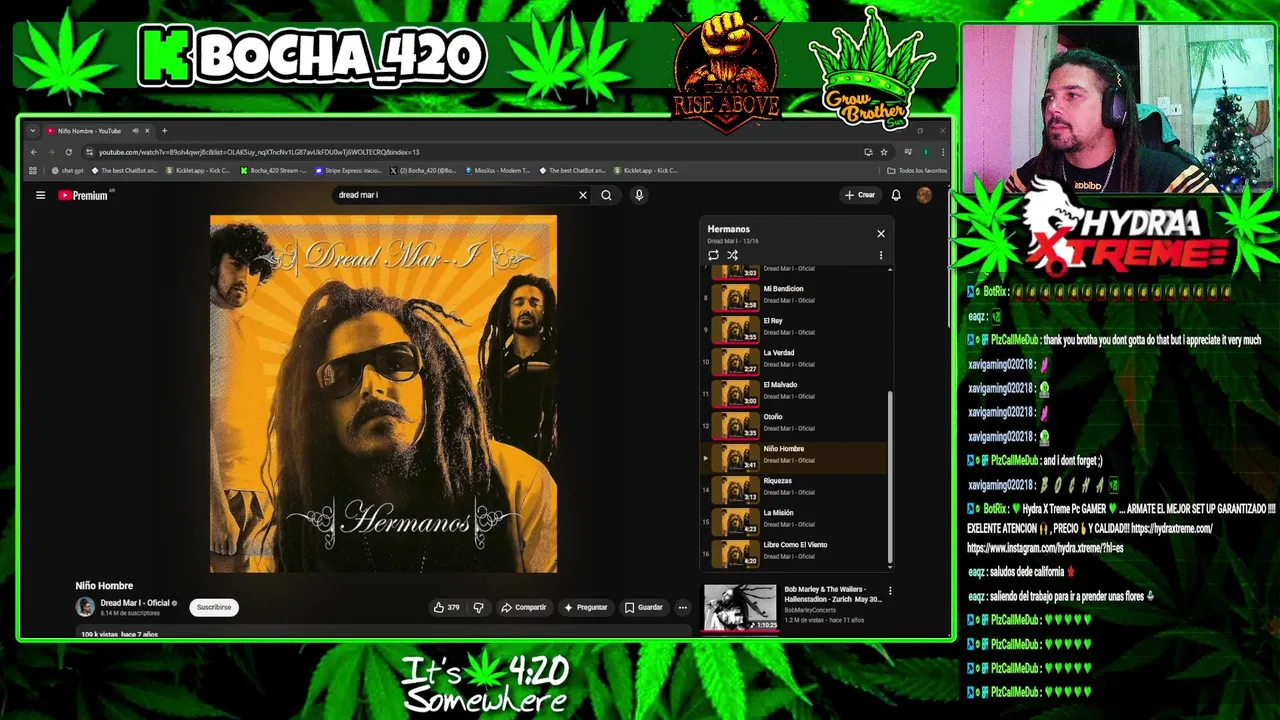Open the YouTube hamburger guide menu

pos(40,195)
